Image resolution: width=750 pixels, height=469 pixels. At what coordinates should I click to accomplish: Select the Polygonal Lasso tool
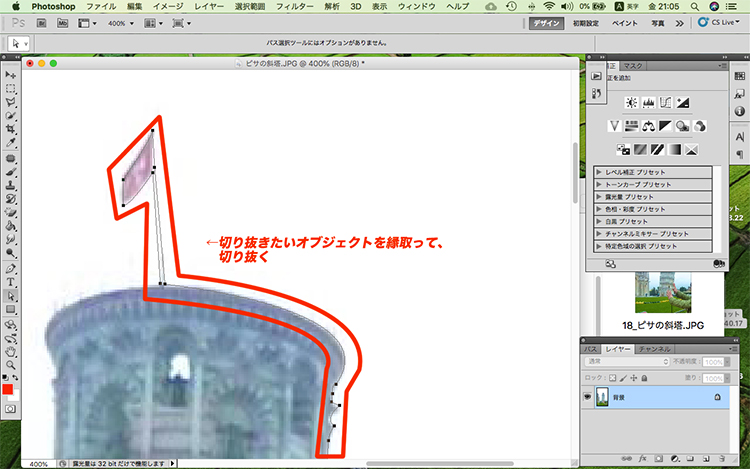(11, 102)
